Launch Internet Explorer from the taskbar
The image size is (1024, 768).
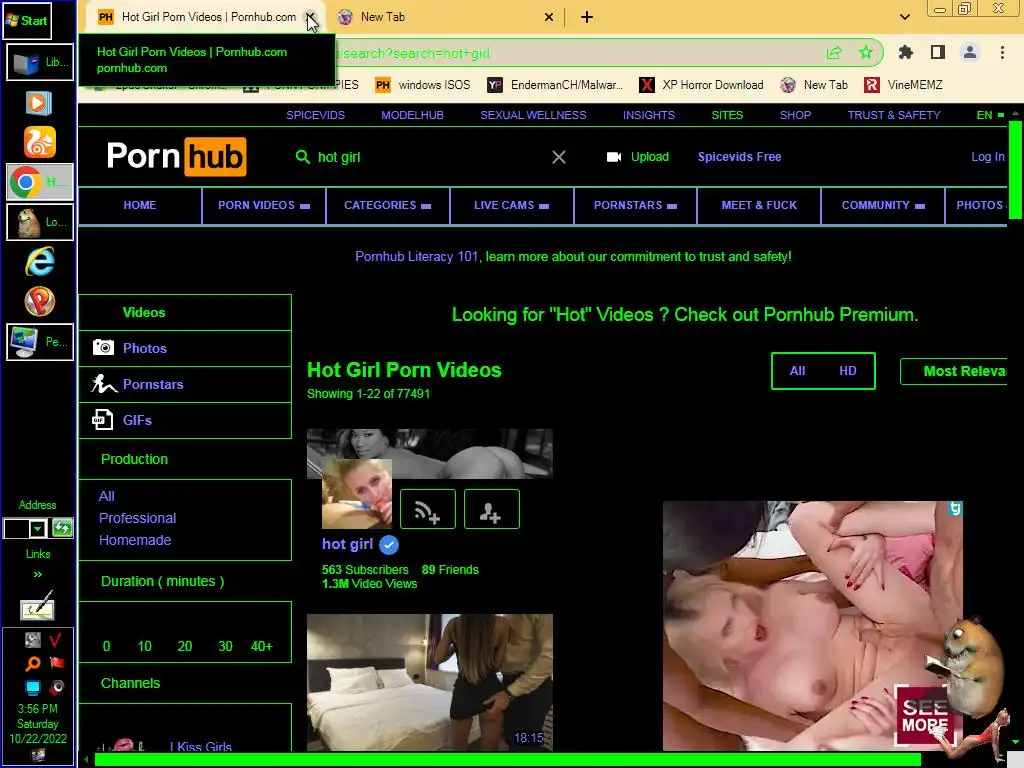tap(40, 261)
